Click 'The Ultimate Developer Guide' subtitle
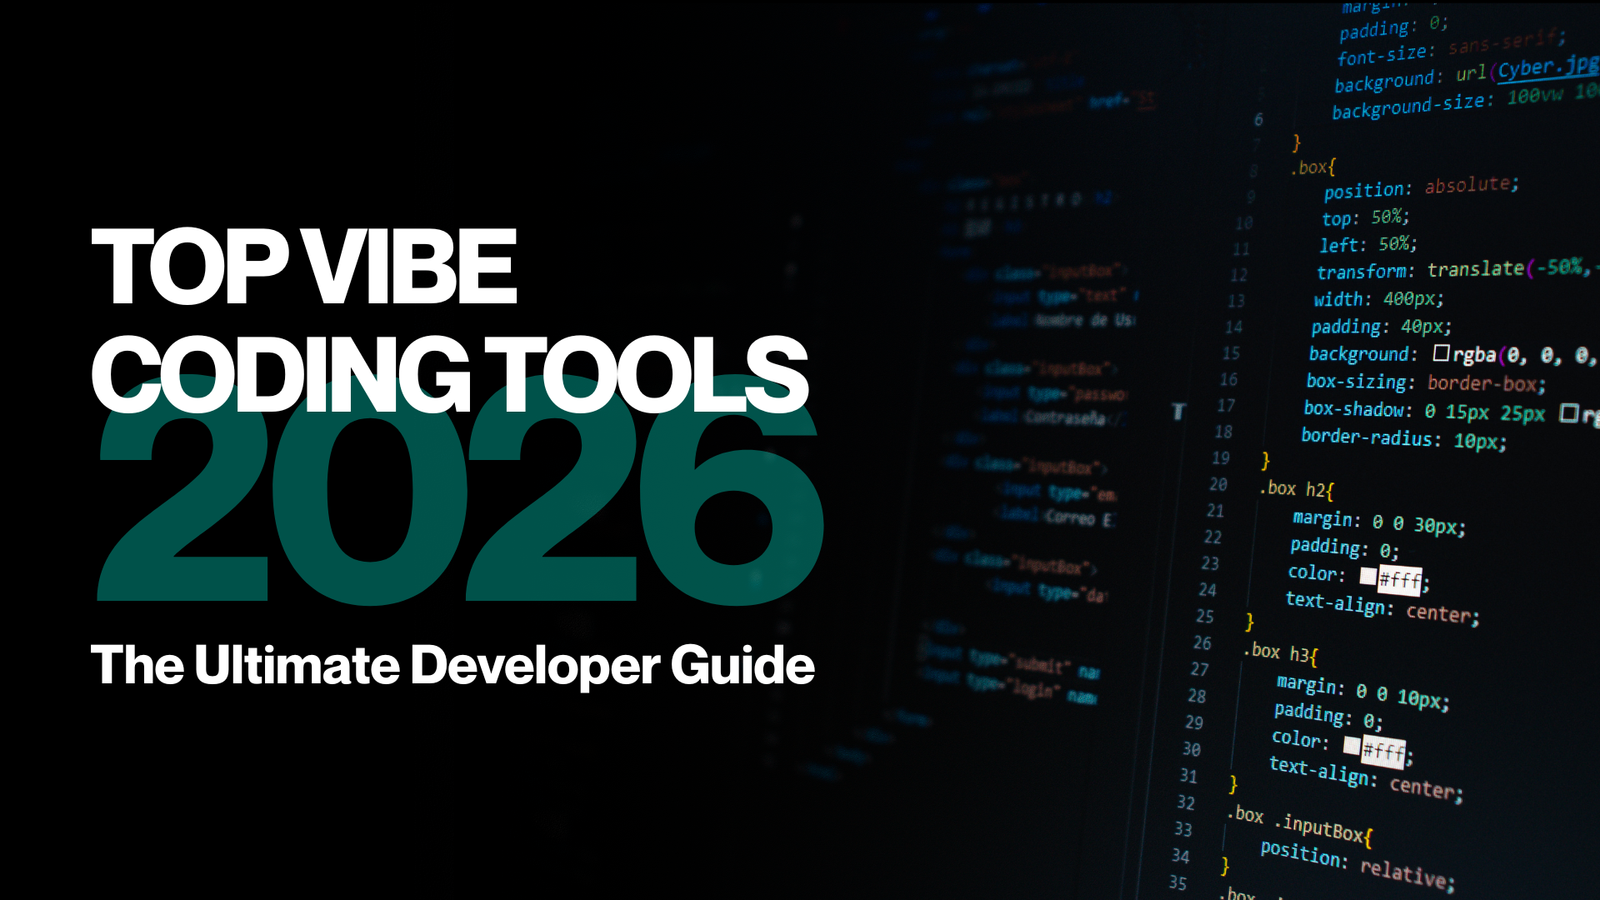This screenshot has width=1600, height=900. pos(453,665)
